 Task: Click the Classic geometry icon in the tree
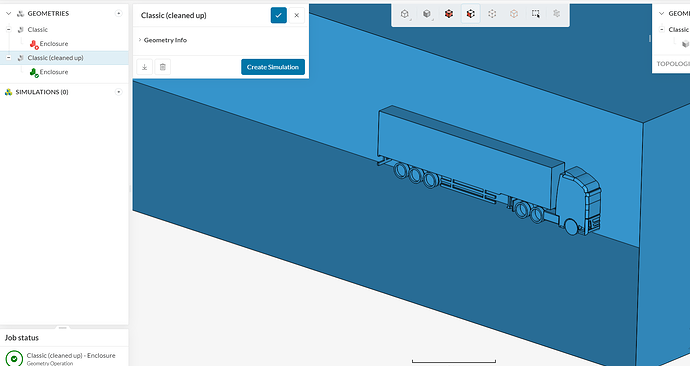pos(20,29)
